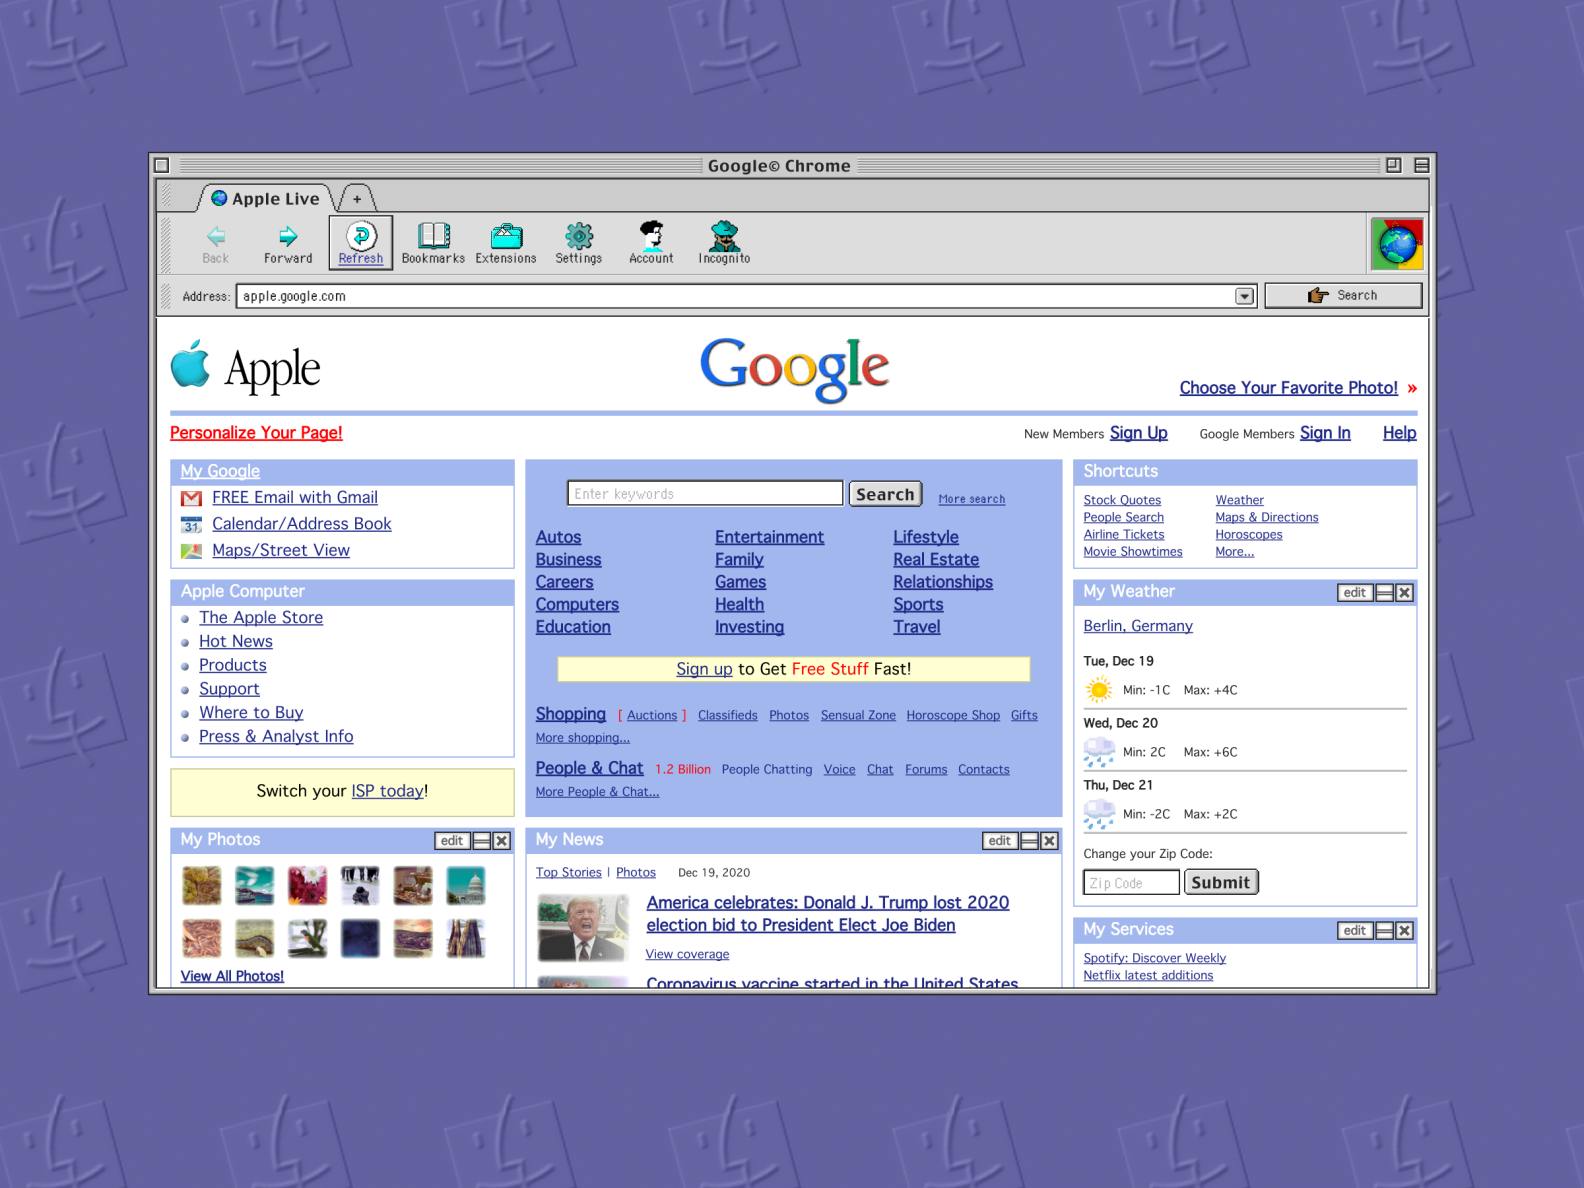
Task: Open the Photos news tab
Action: pos(636,872)
